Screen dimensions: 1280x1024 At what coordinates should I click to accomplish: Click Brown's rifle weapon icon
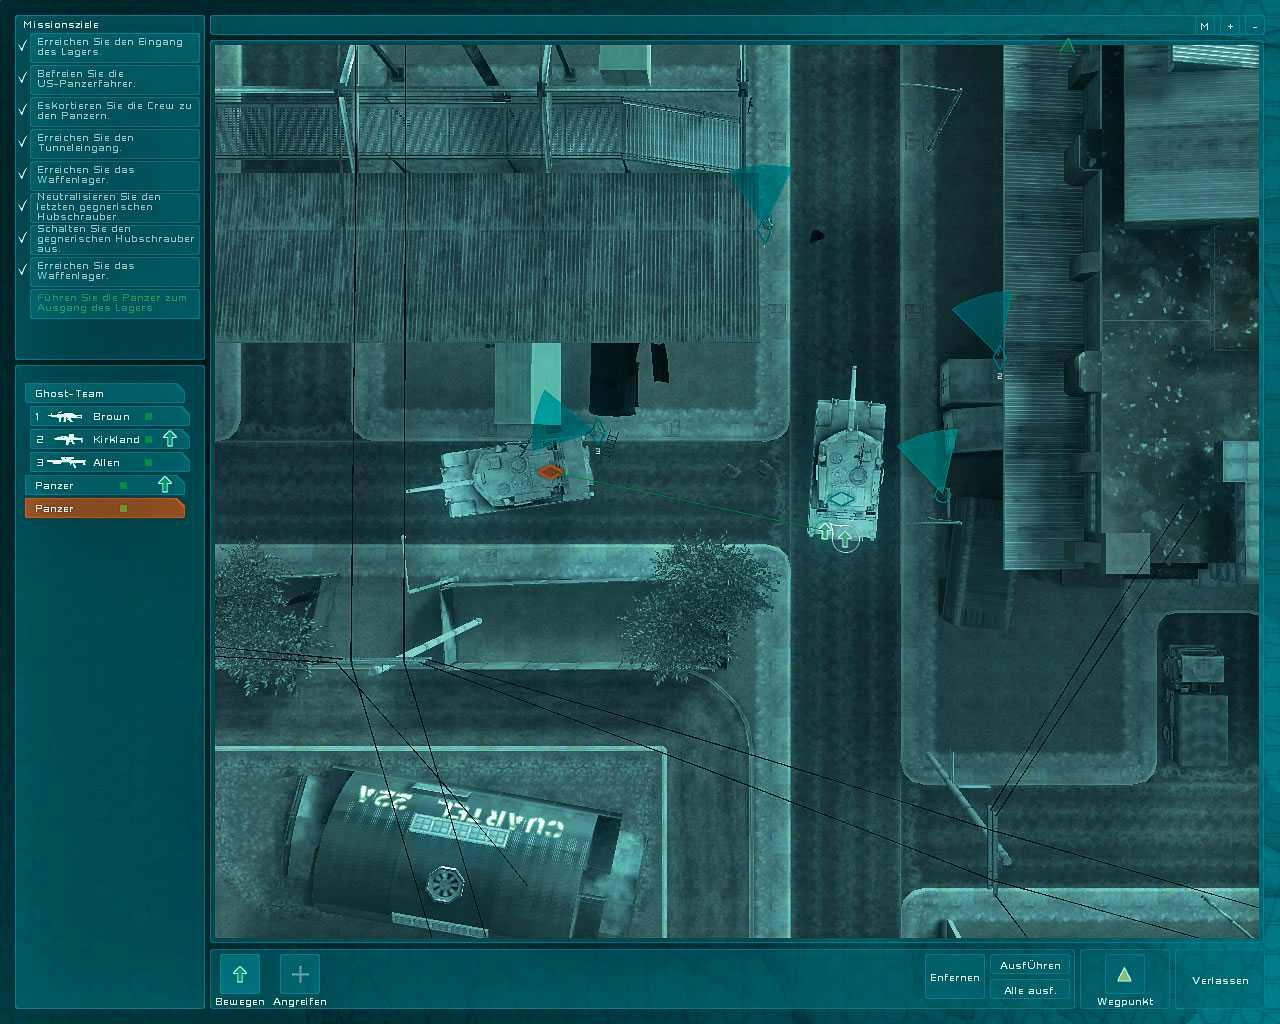65,416
